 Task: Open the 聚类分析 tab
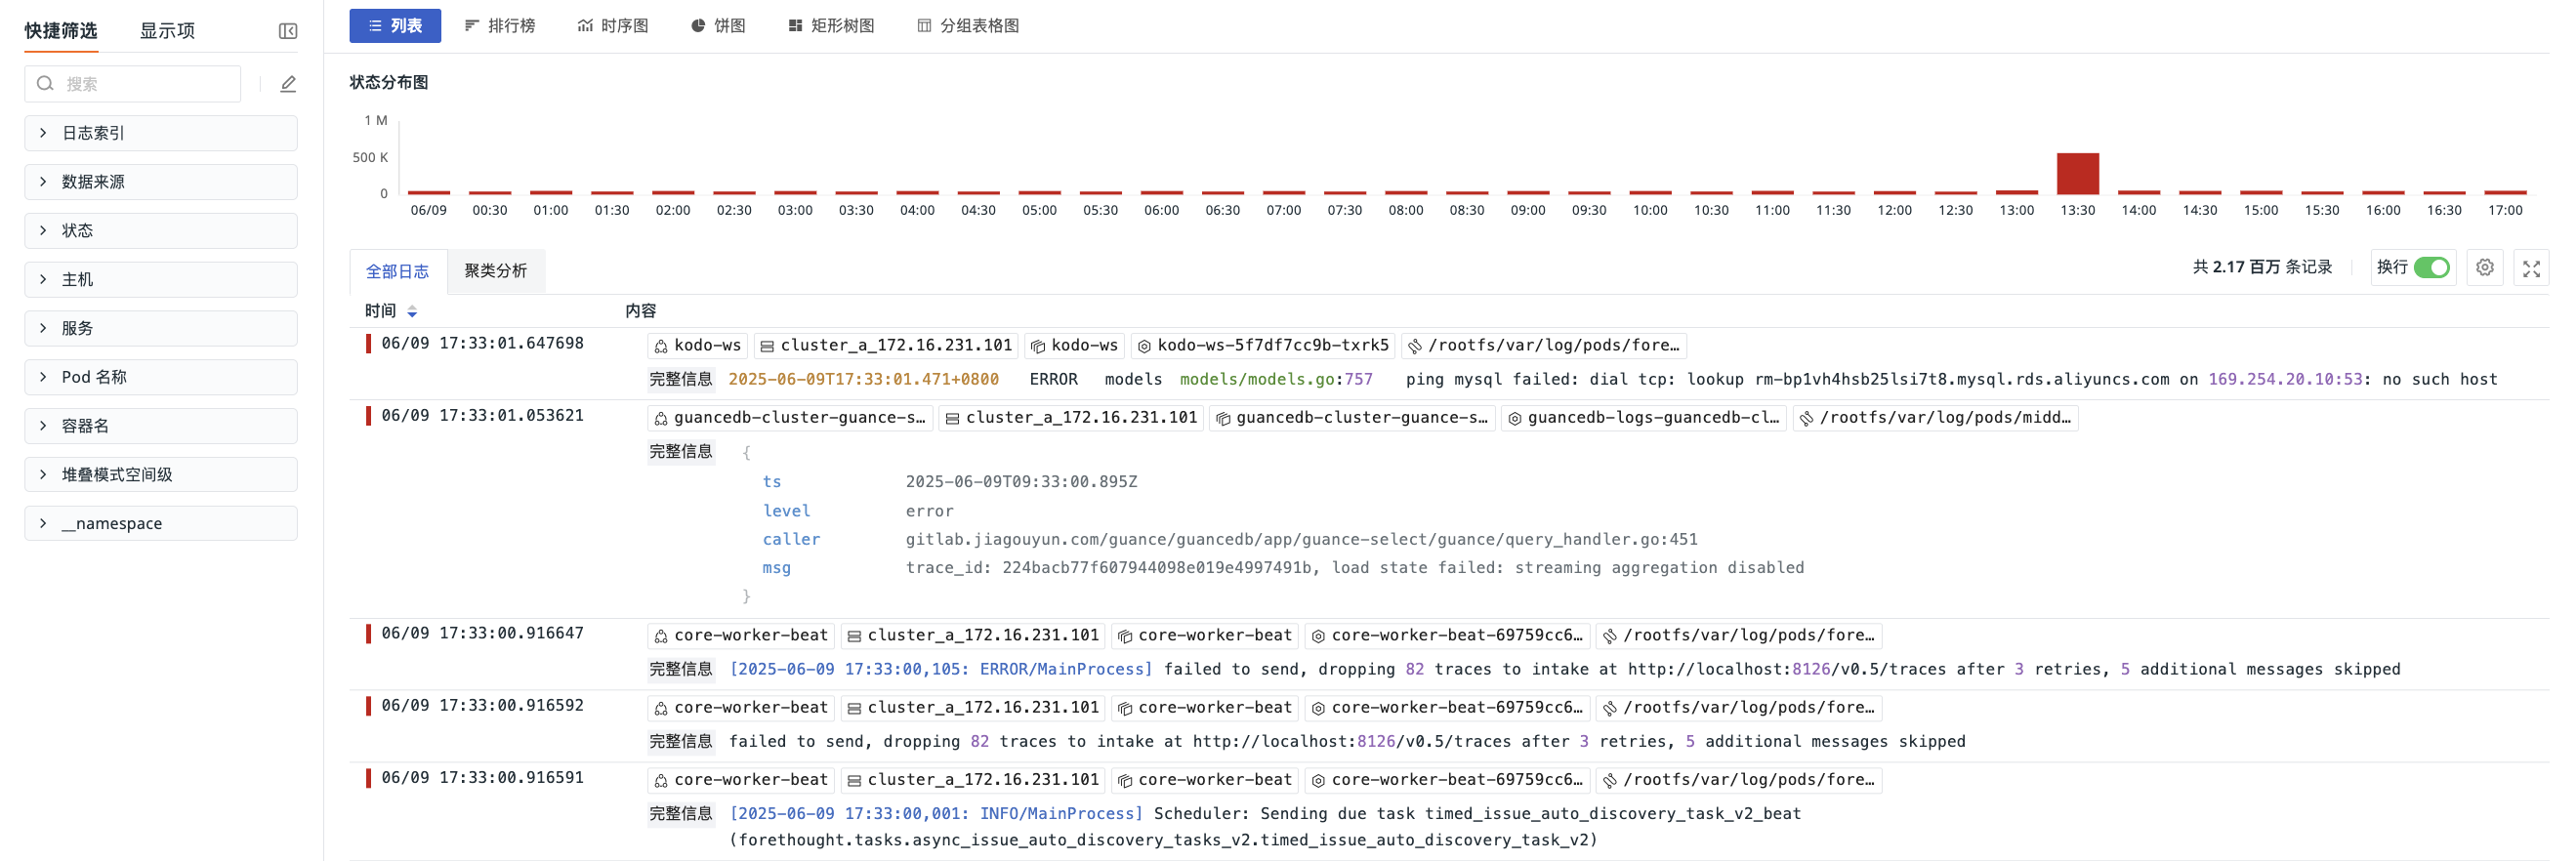495,271
